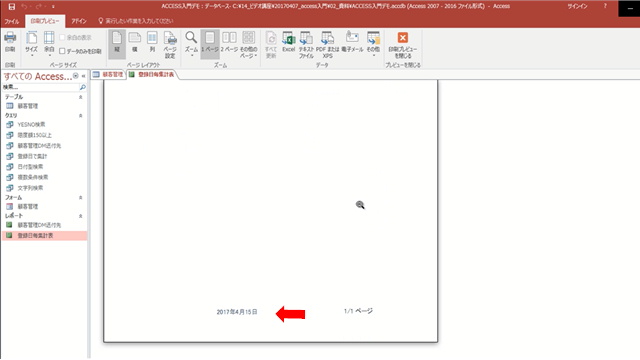Click the 2ページ two-page view icon

tap(229, 42)
